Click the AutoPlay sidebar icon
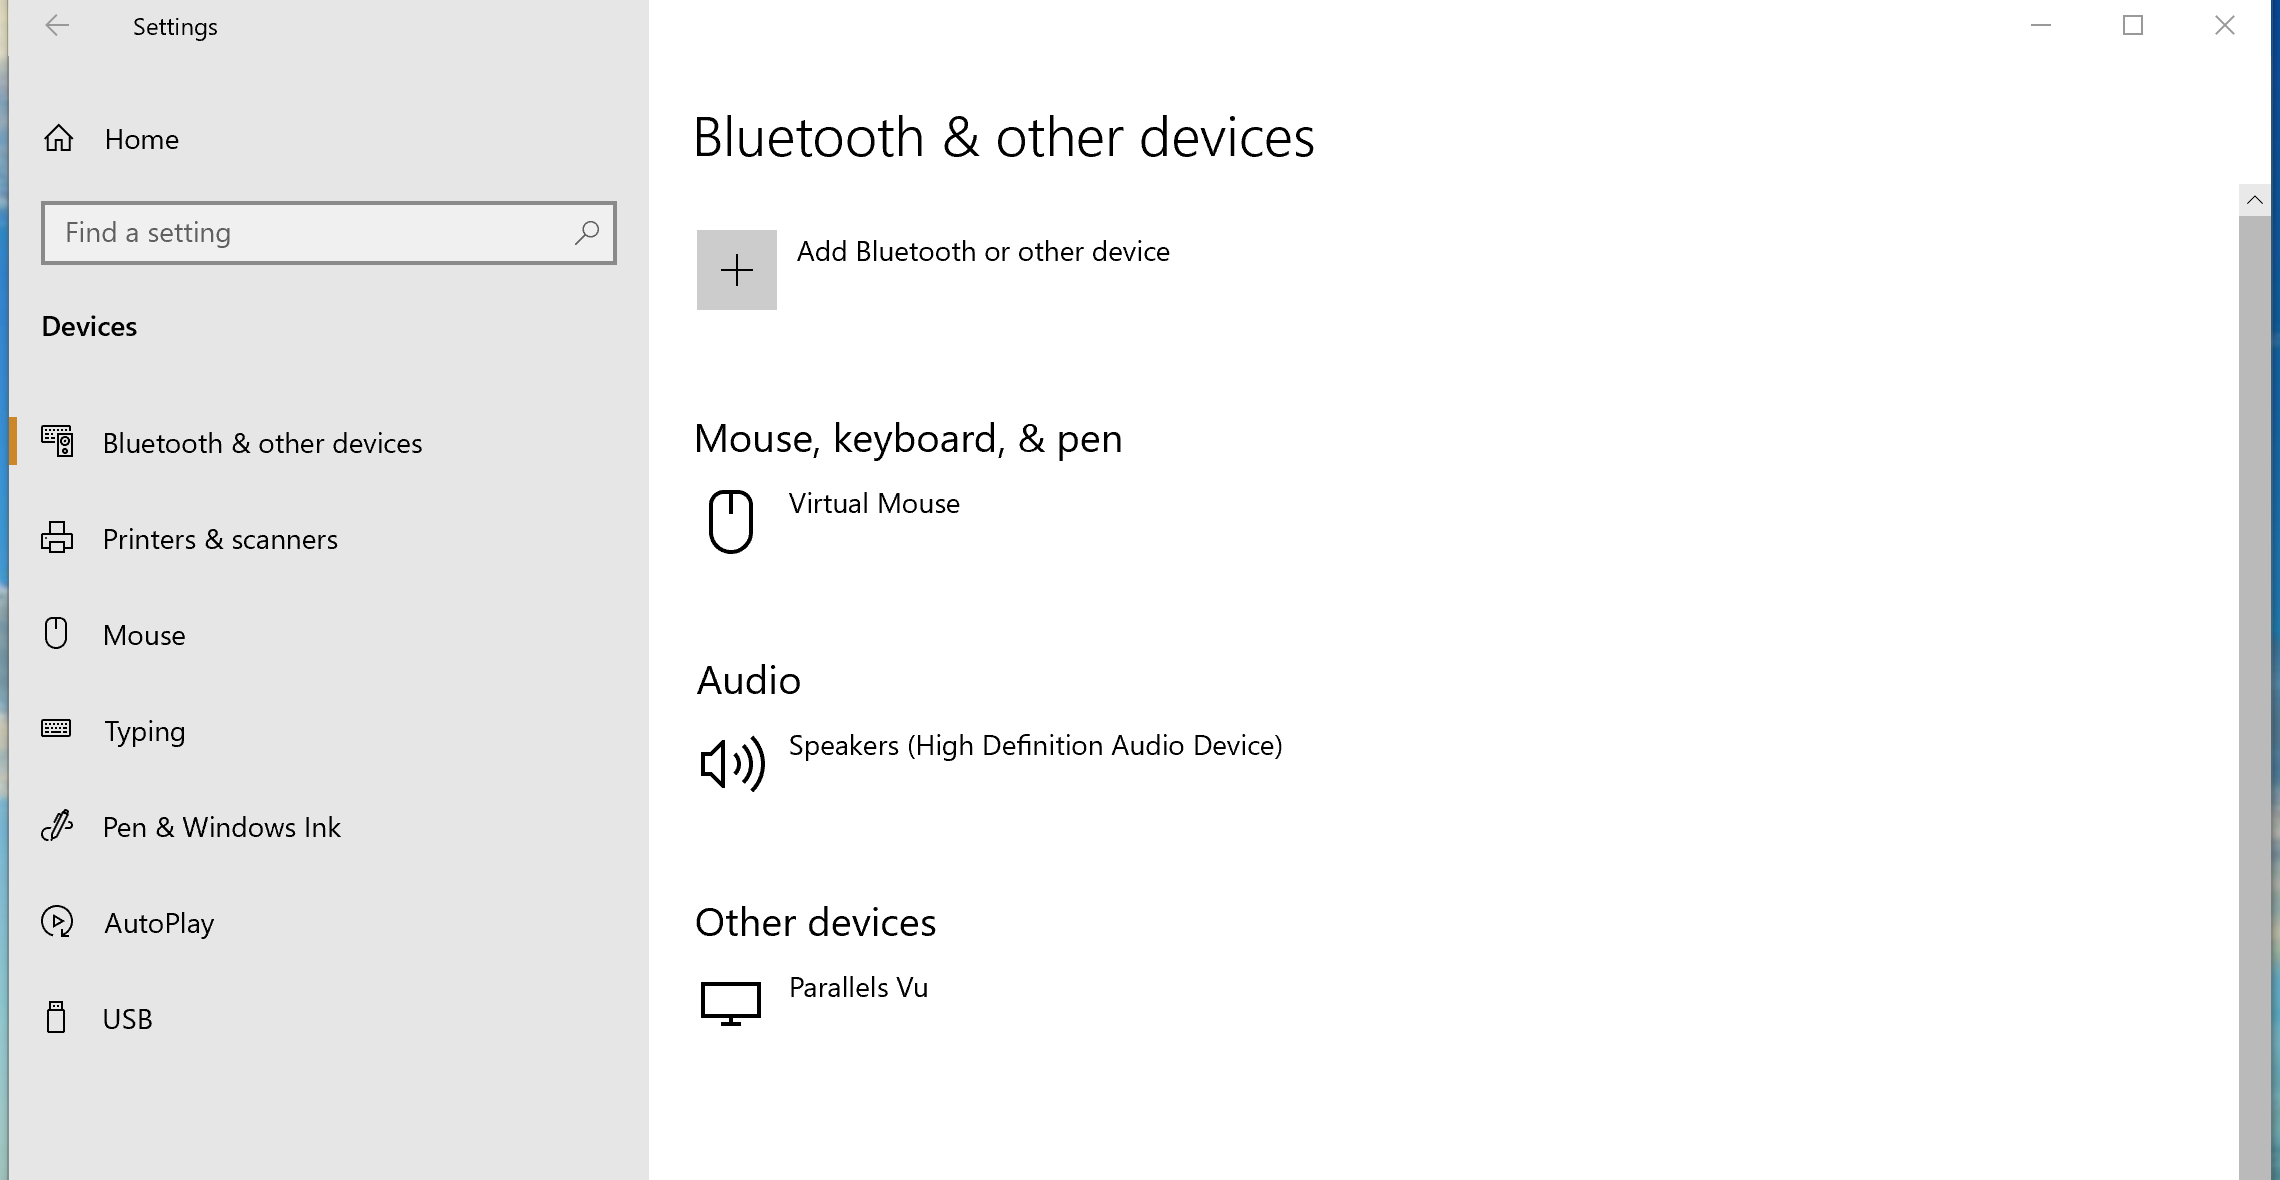 tap(57, 922)
